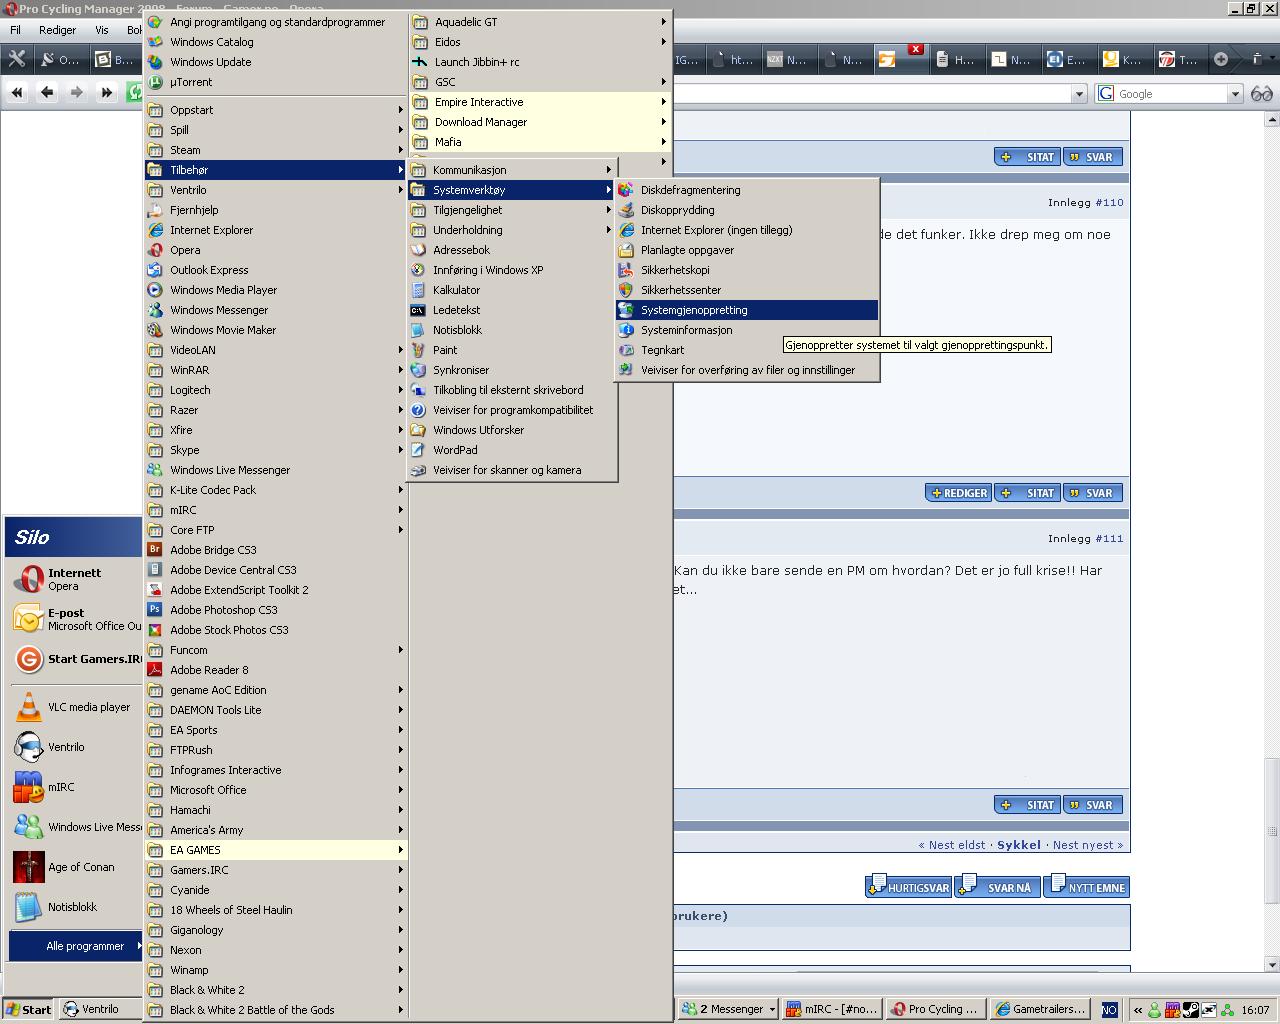Click in the Google search field
Viewport: 1280px width, 1024px height.
[1171, 94]
